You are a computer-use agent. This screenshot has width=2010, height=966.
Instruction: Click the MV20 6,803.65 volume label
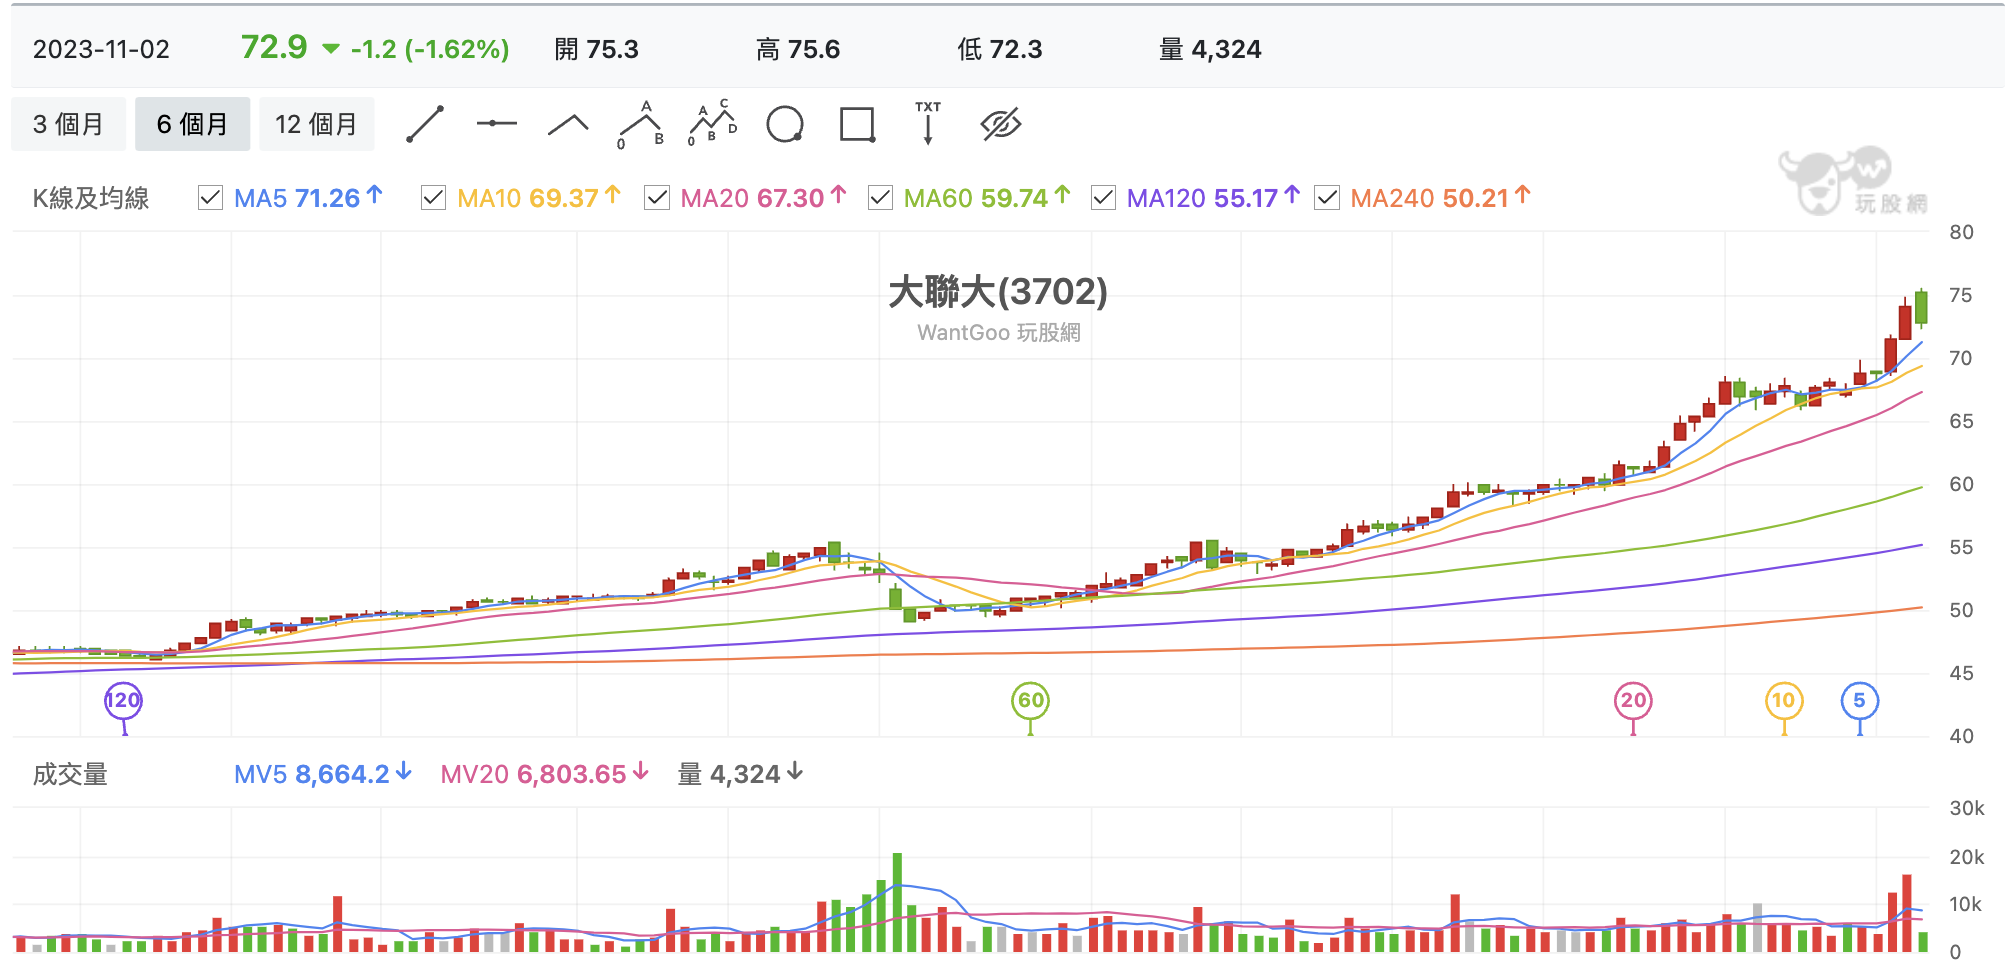pos(544,774)
